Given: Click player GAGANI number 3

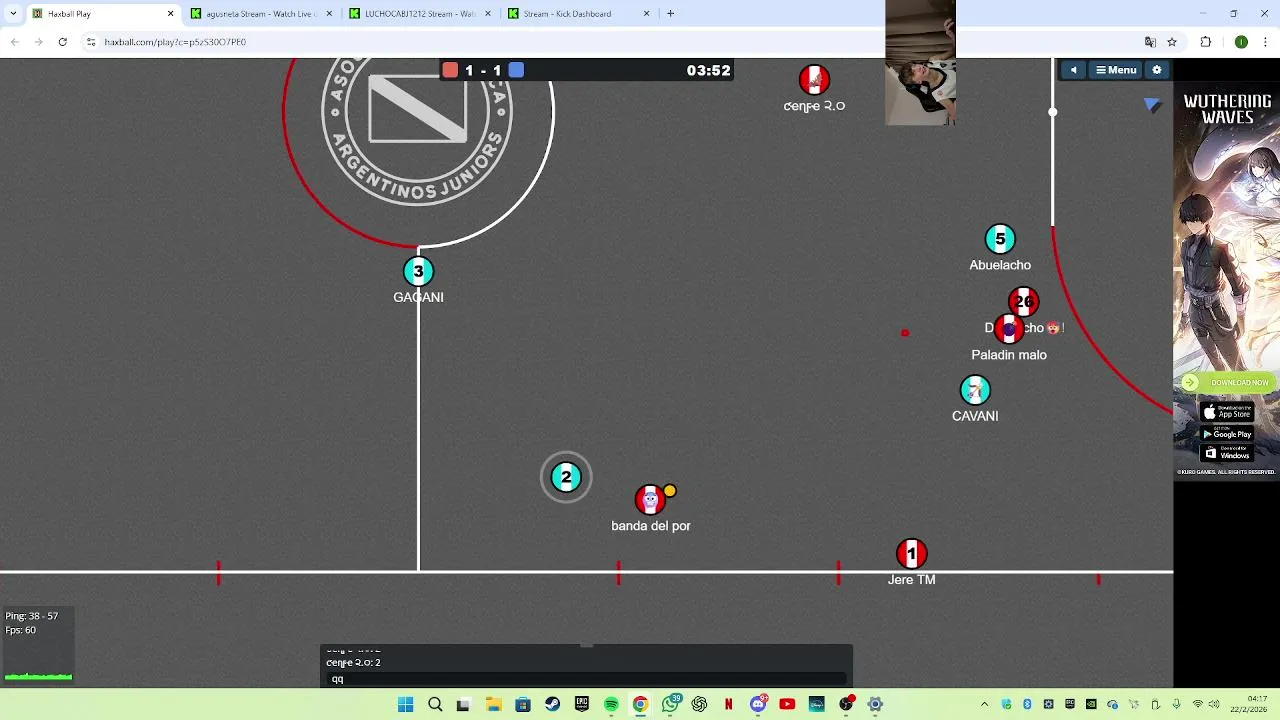Looking at the screenshot, I should (x=418, y=271).
